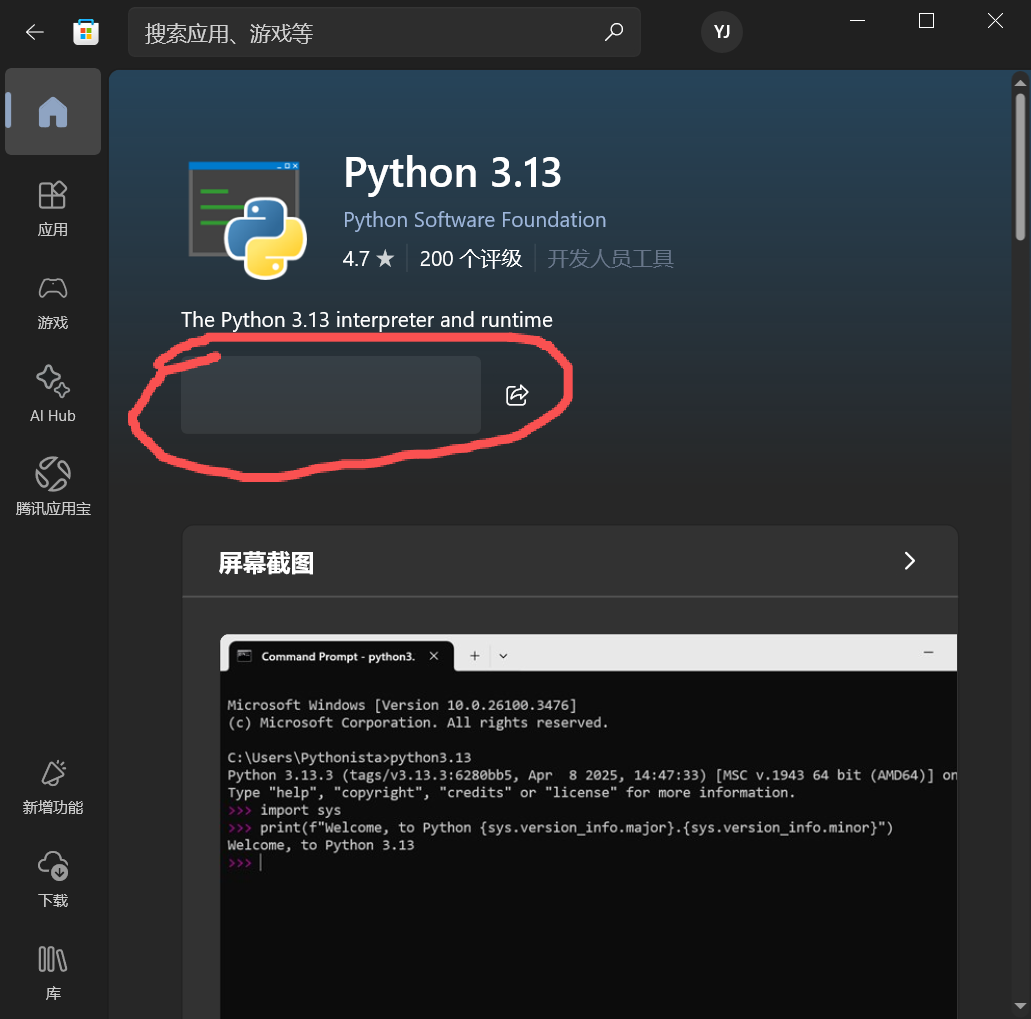Click the search magnifier icon
1031x1019 pixels.
point(613,32)
